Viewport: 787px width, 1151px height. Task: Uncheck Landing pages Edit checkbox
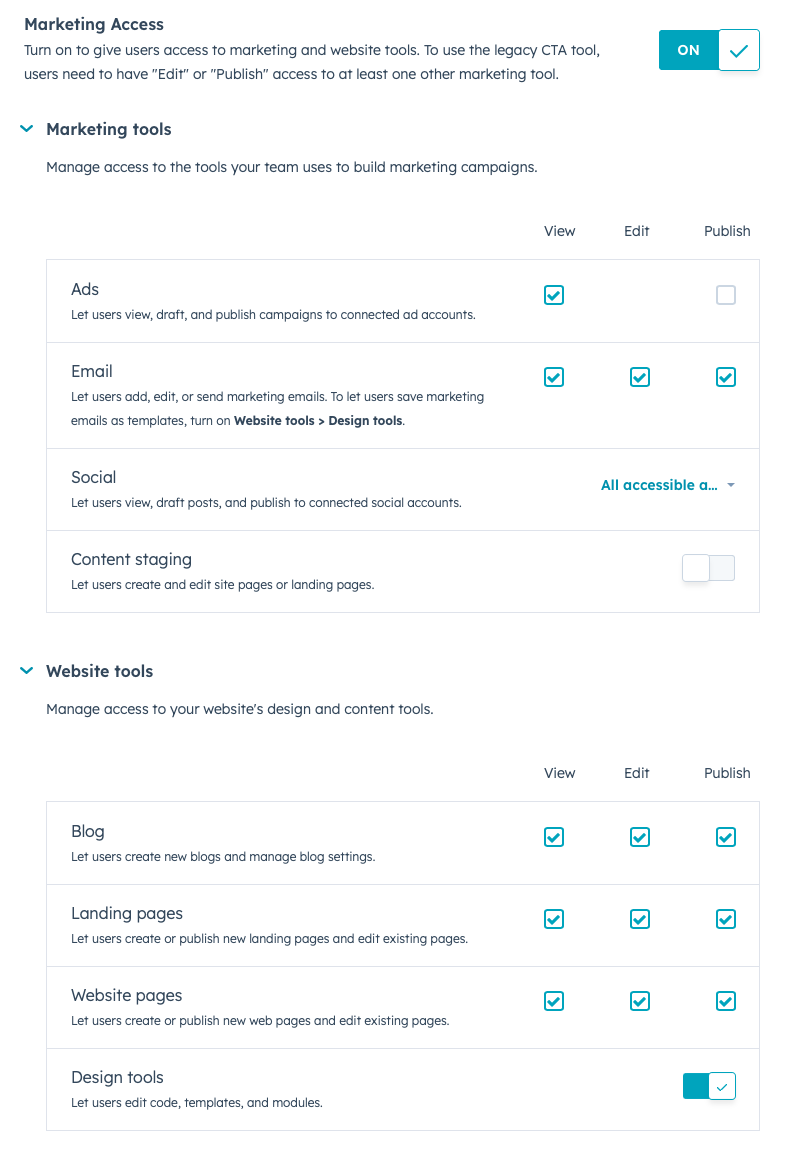click(x=639, y=919)
